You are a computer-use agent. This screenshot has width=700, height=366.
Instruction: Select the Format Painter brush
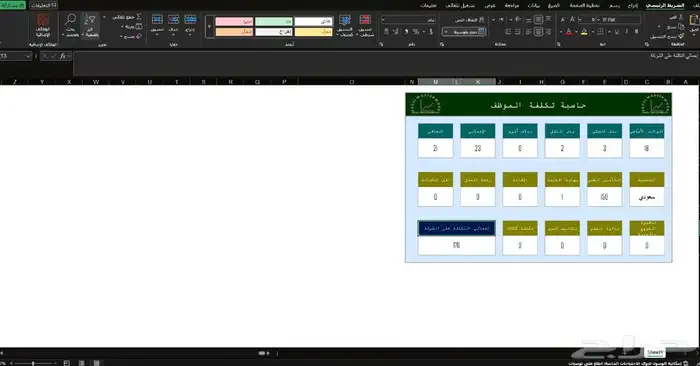(x=681, y=36)
